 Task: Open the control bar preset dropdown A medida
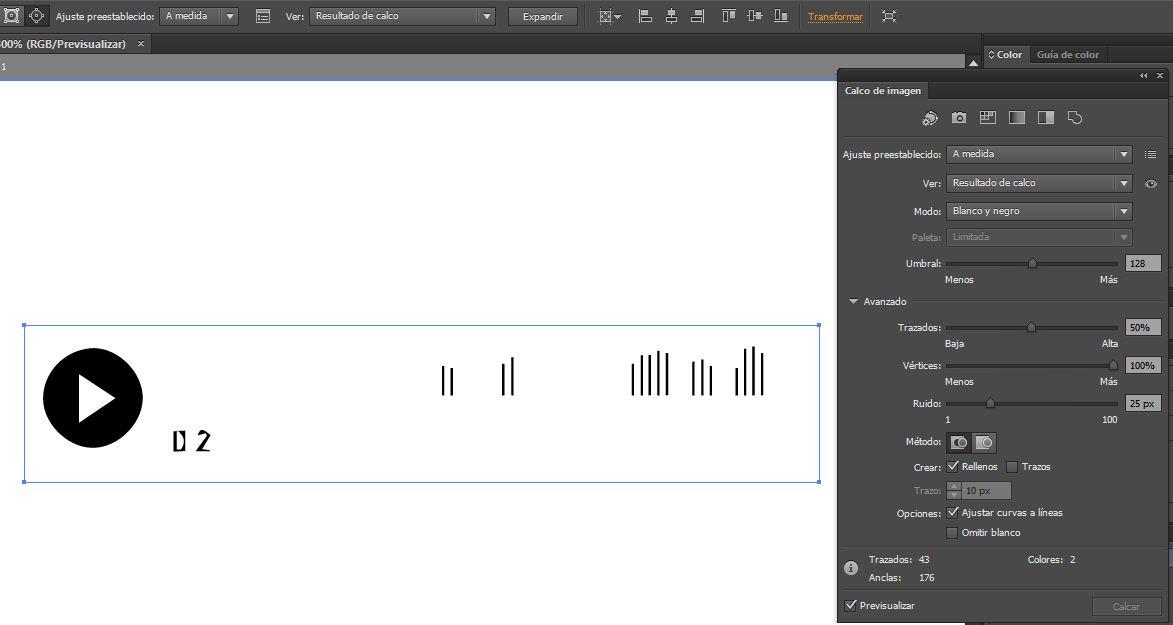[198, 16]
